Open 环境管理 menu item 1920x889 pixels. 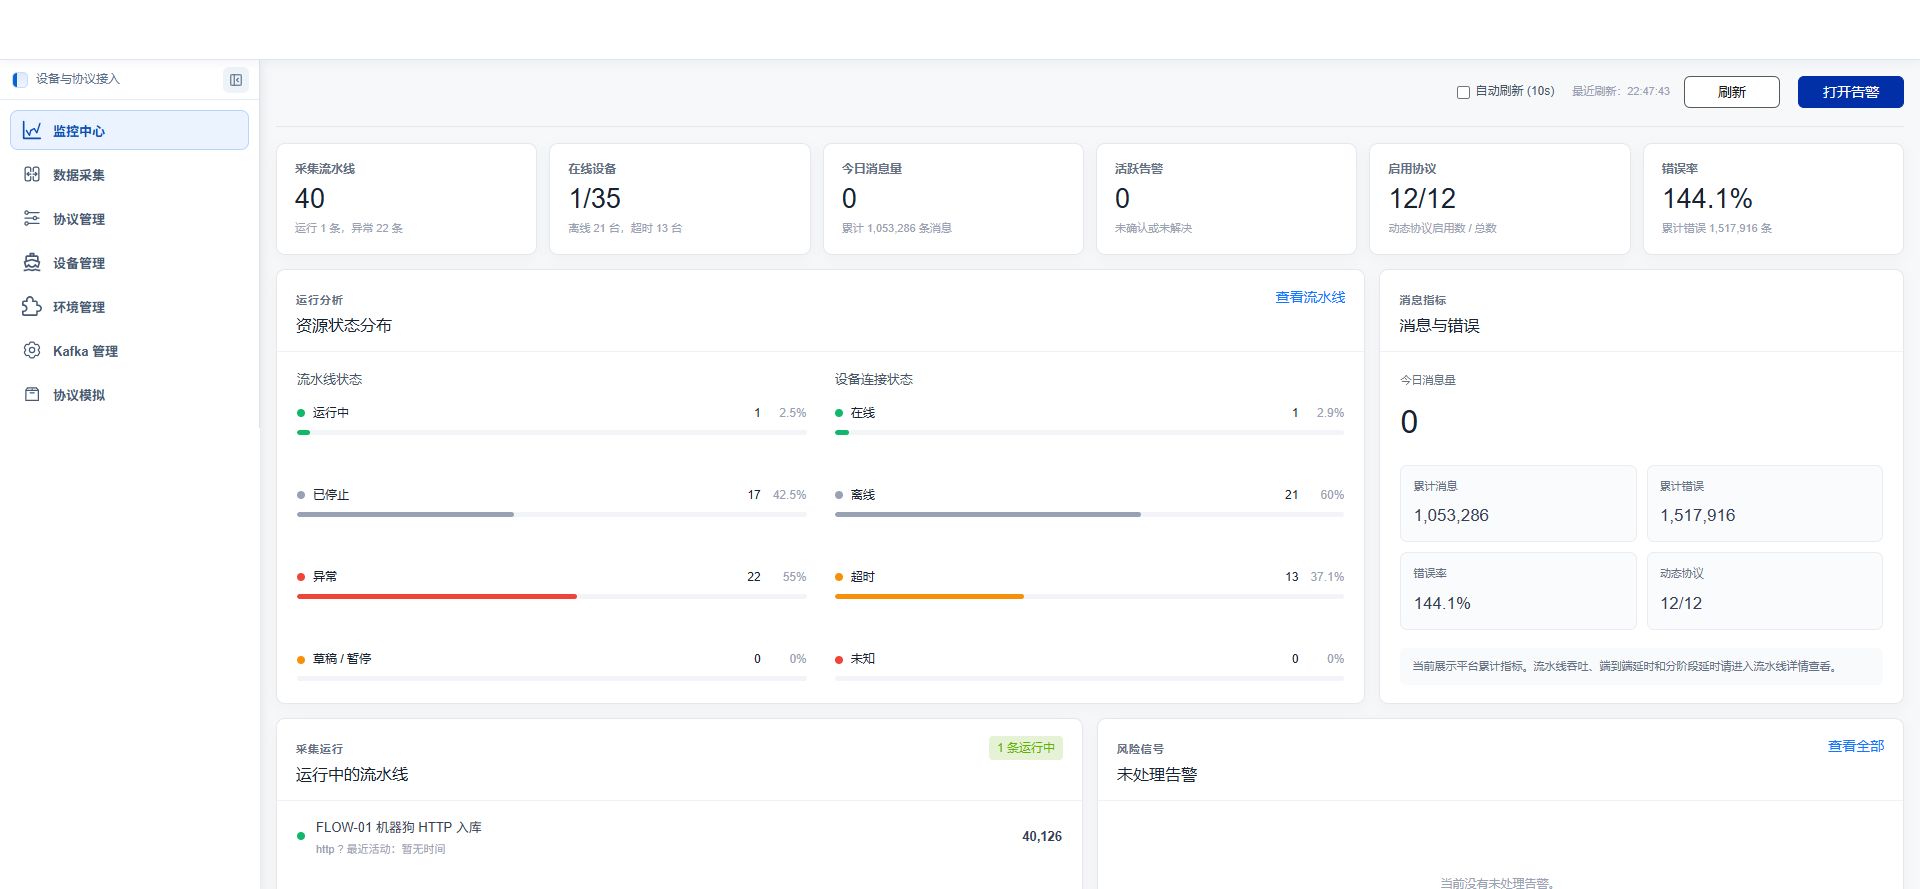[129, 306]
